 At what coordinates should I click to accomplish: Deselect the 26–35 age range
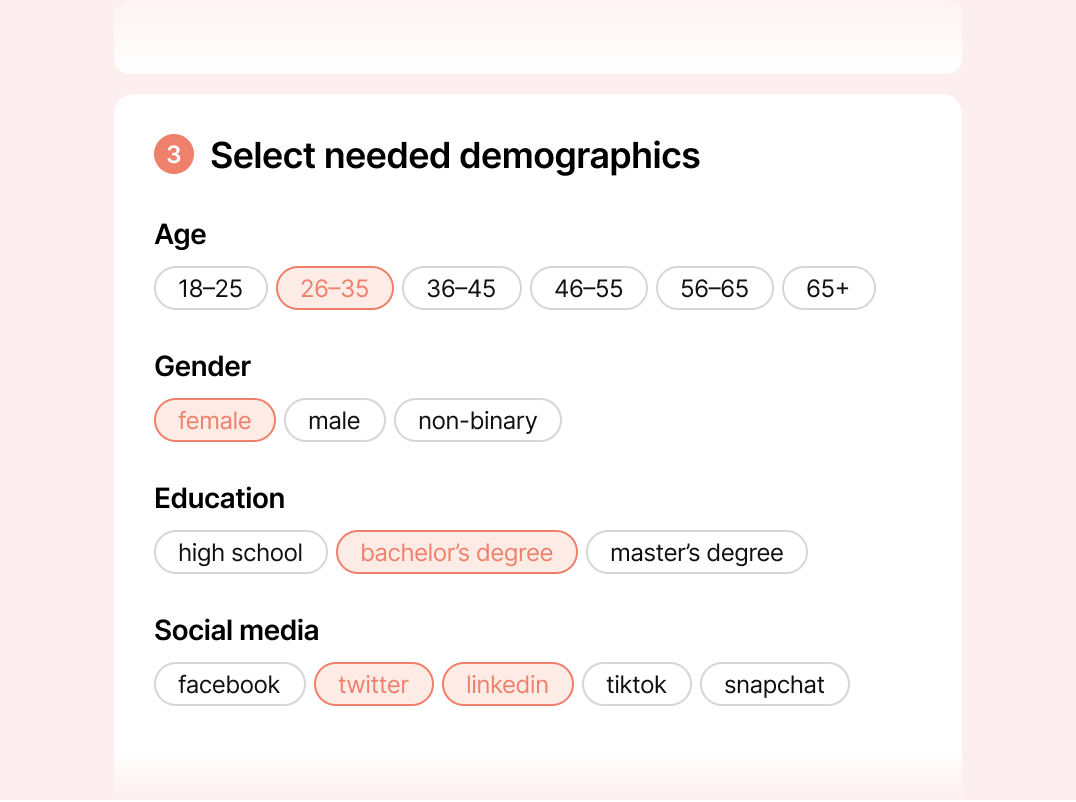(335, 288)
